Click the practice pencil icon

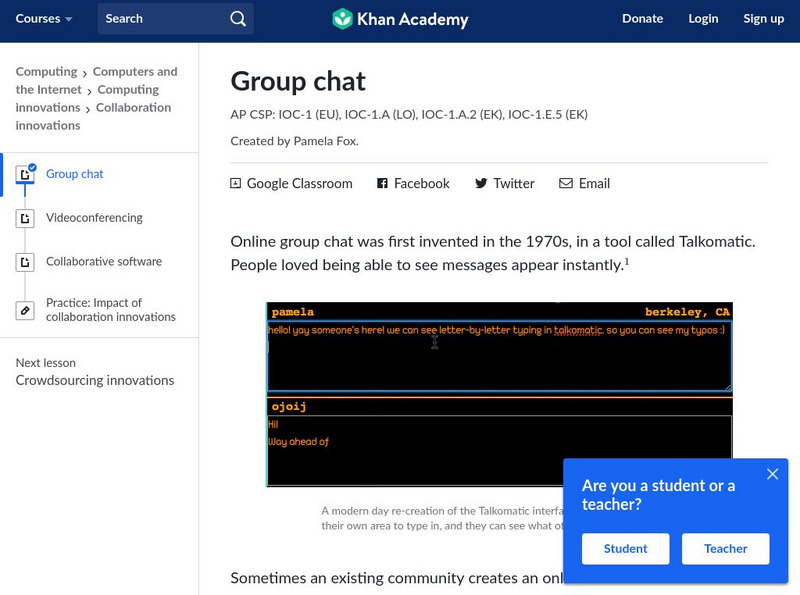(24, 310)
